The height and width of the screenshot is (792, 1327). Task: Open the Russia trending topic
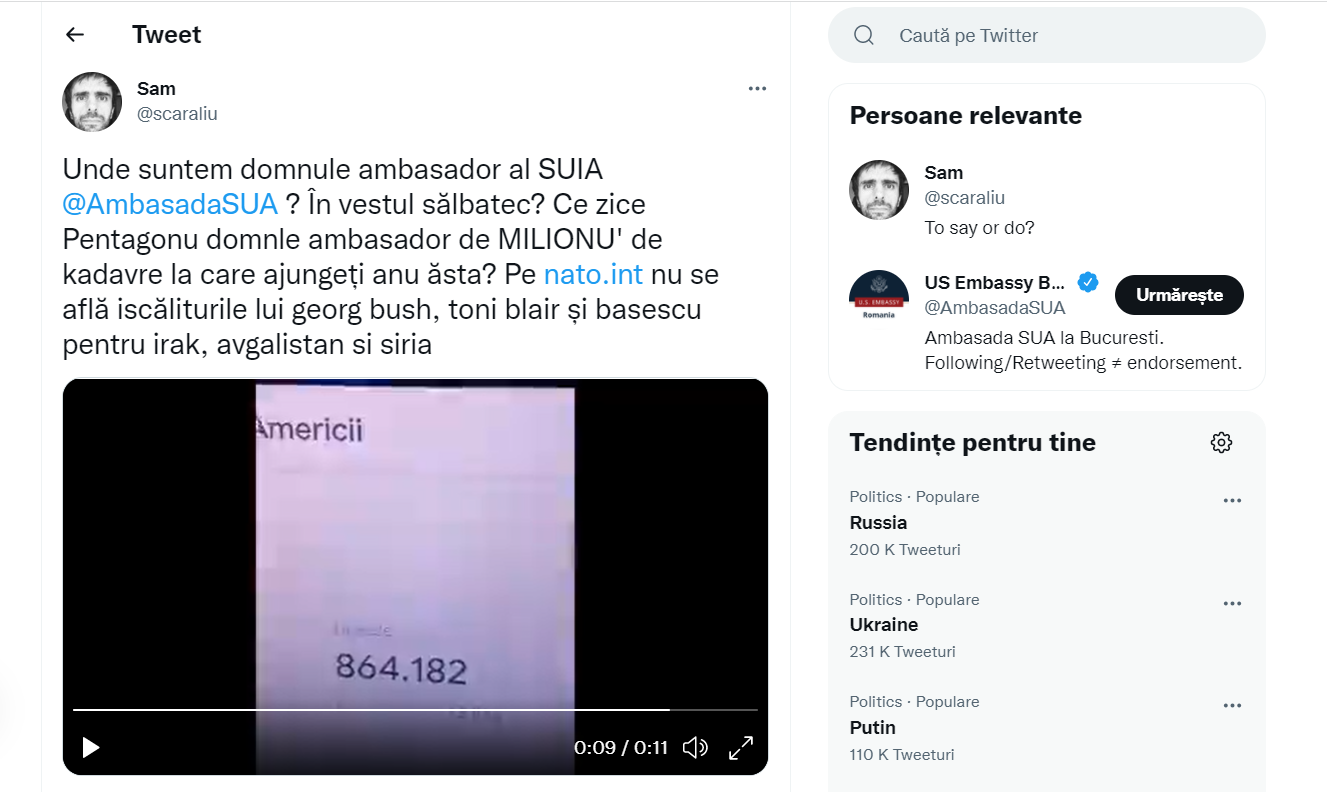click(878, 522)
